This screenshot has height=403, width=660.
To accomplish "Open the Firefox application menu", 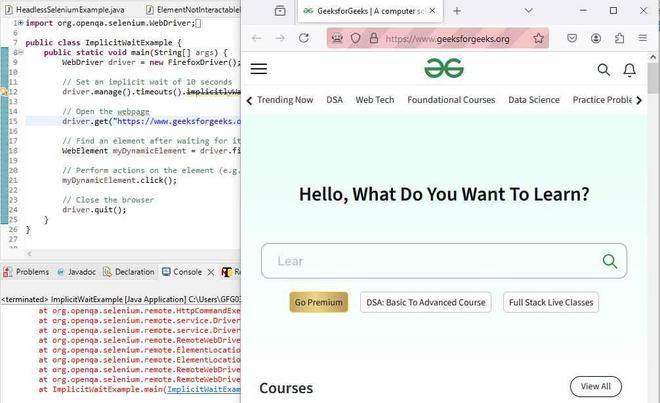I will (x=642, y=38).
